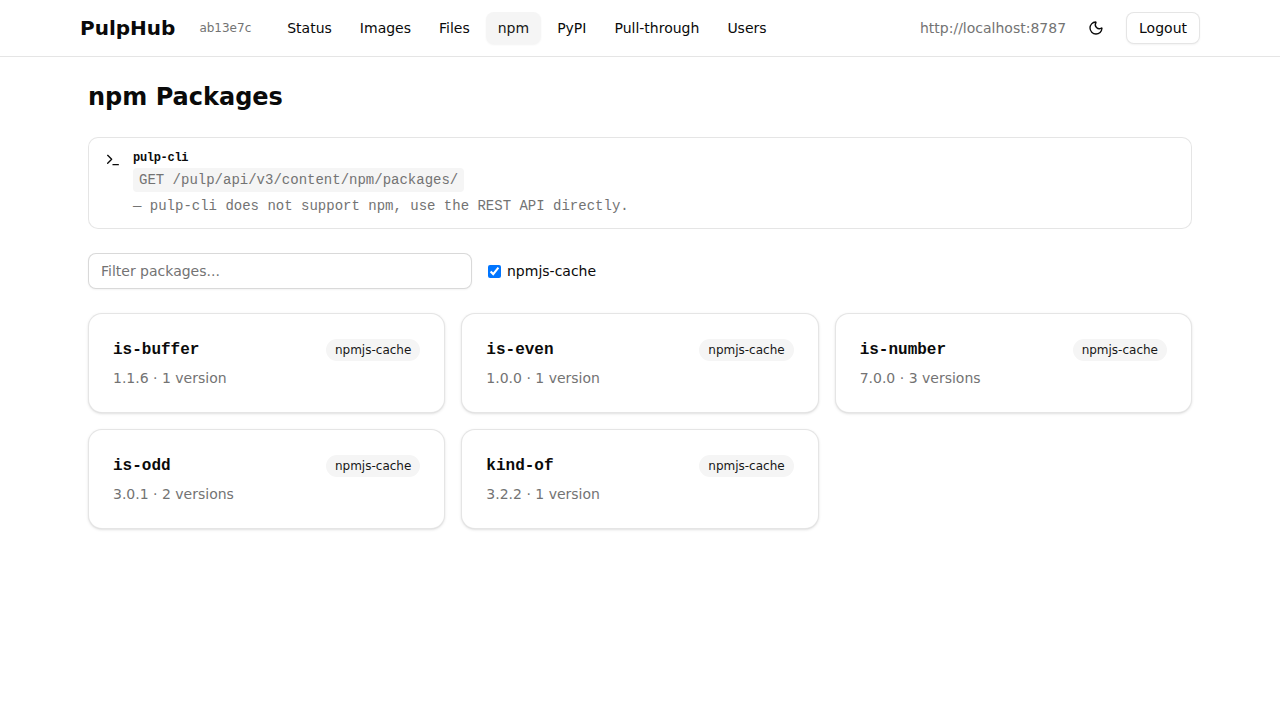Click the server URL localhost:8787
Viewport: 1280px width, 720px height.
click(x=992, y=28)
